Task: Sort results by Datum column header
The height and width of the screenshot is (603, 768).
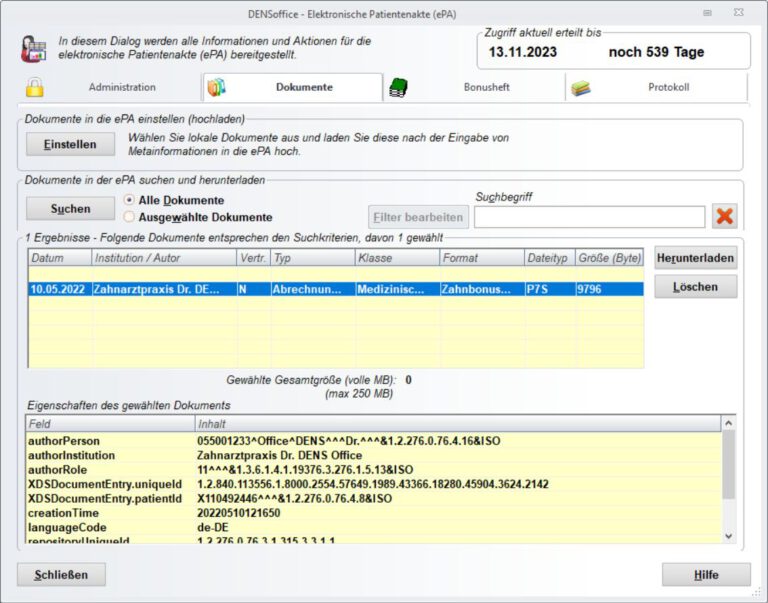Action: 60,258
